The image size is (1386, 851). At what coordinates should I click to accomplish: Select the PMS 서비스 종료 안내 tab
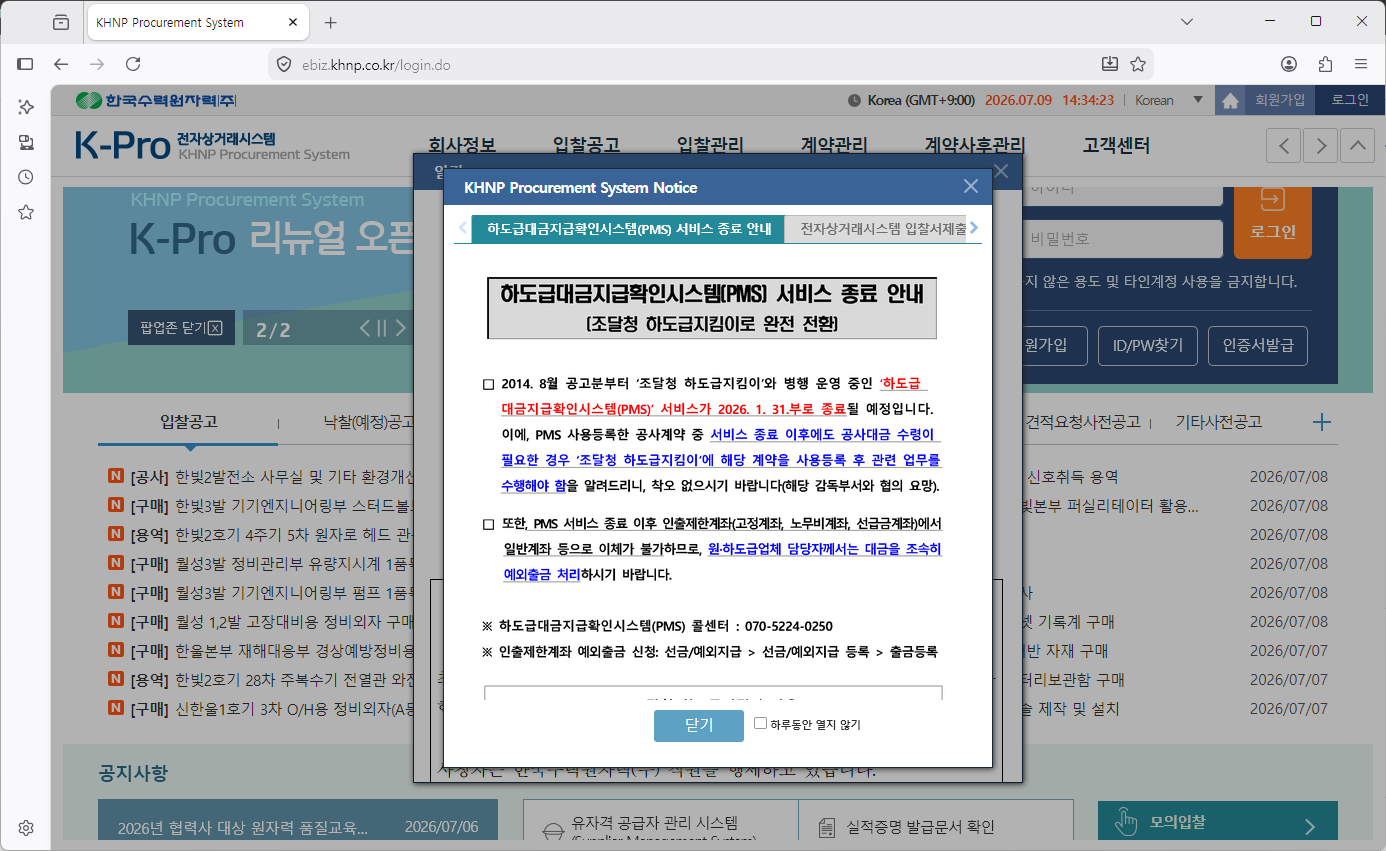(629, 229)
